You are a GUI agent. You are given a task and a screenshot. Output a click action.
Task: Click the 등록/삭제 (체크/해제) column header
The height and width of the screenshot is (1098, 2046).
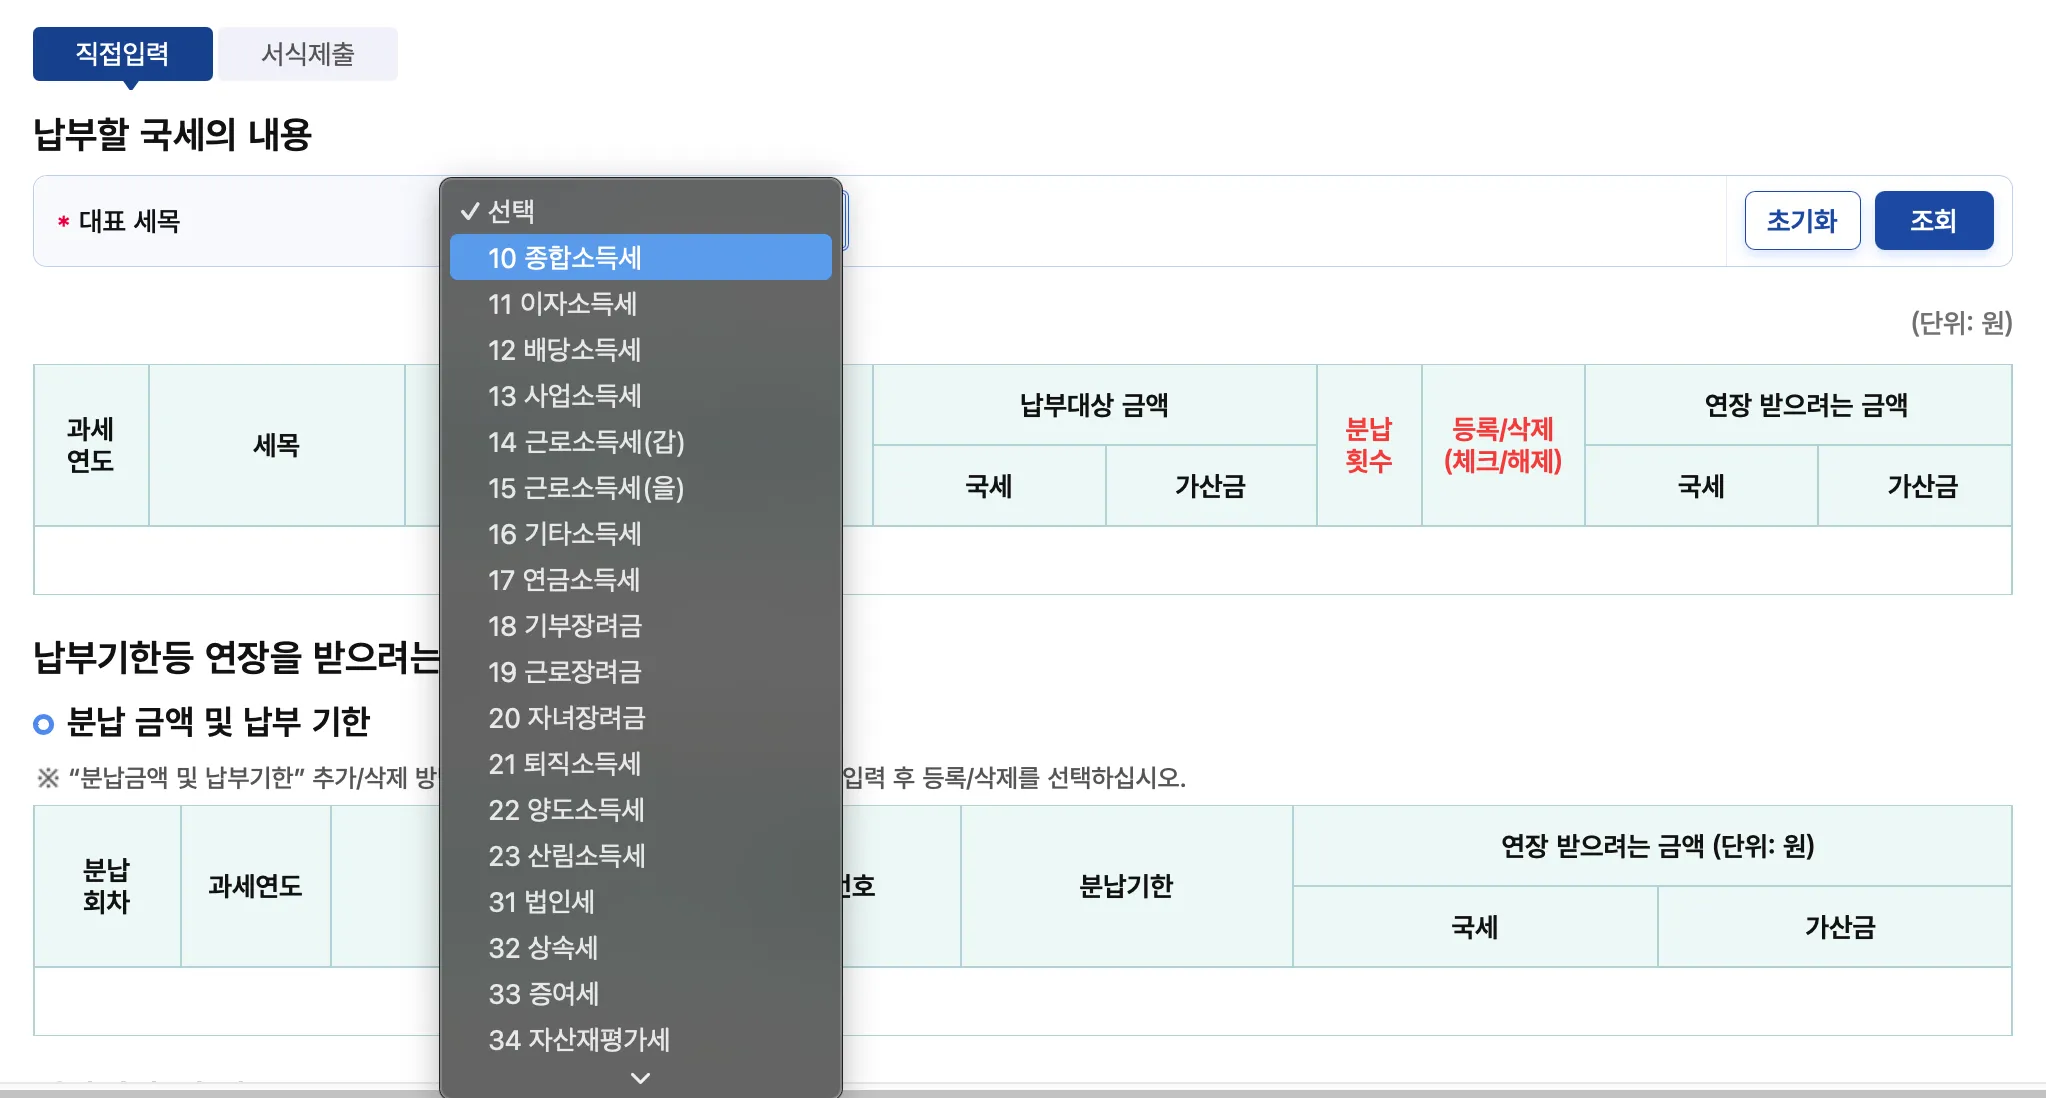point(1502,445)
